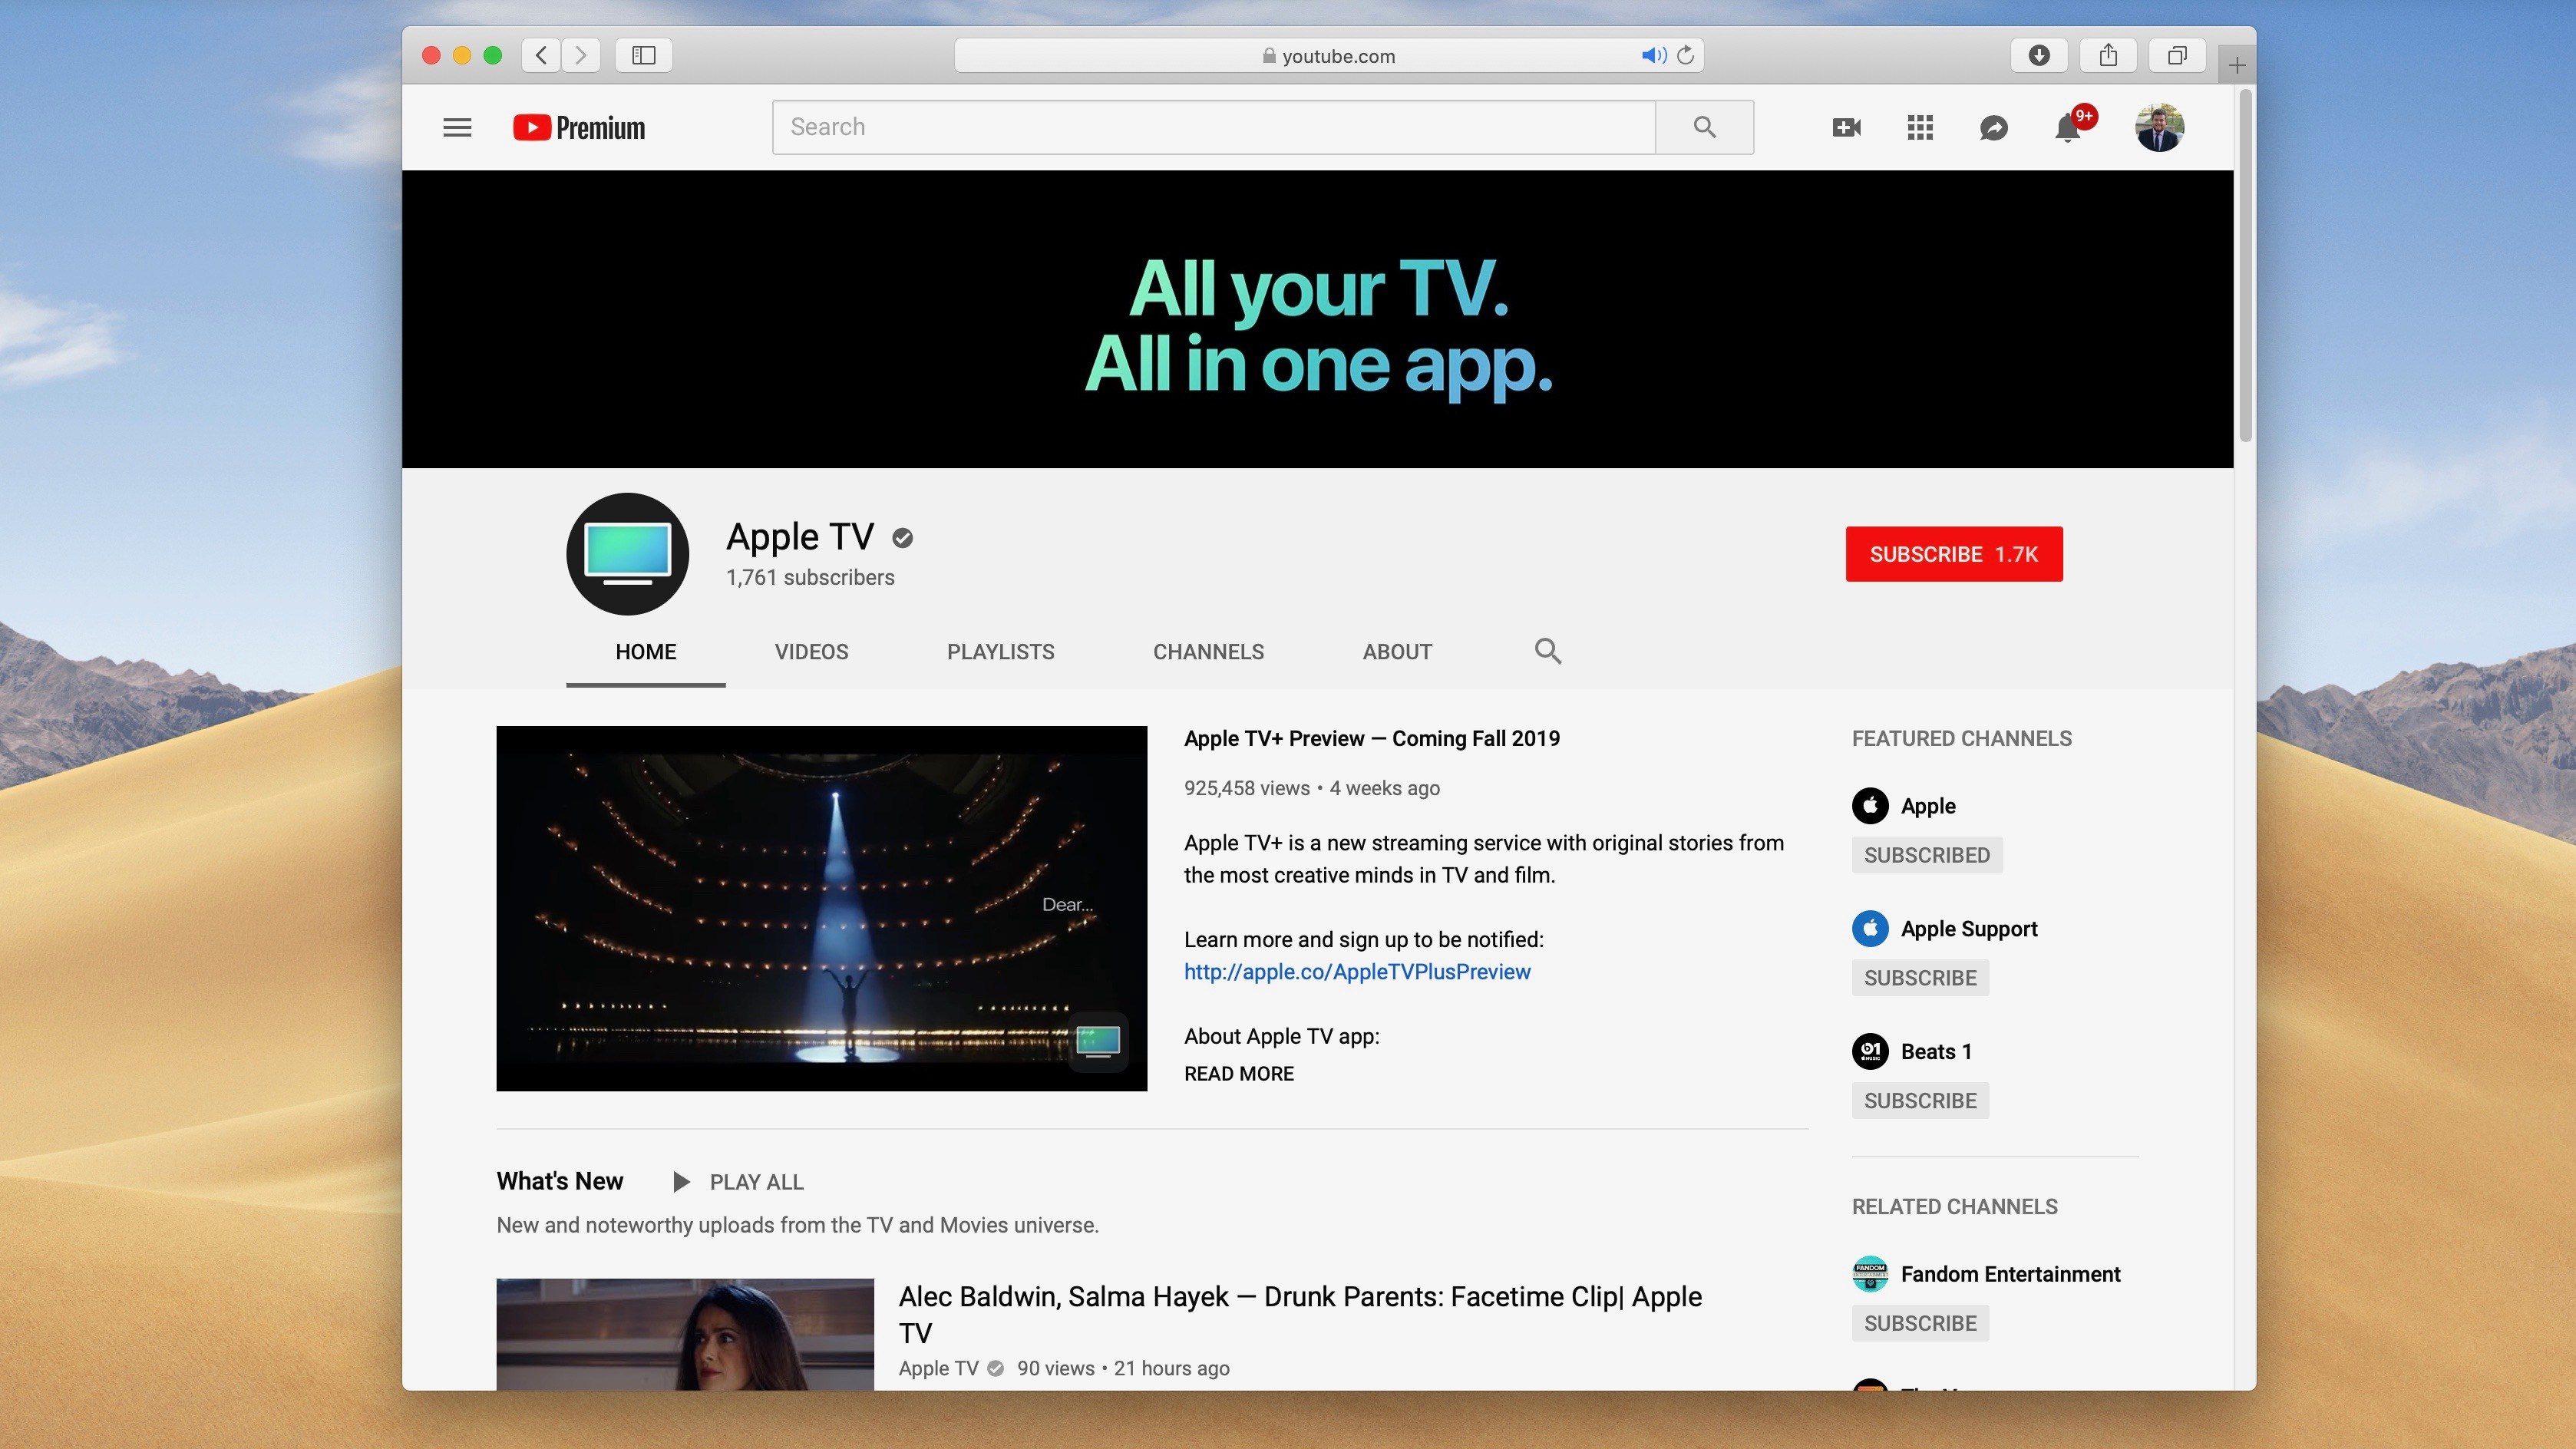Expand description with READ MORE
This screenshot has width=2576, height=1449.
(1238, 1073)
